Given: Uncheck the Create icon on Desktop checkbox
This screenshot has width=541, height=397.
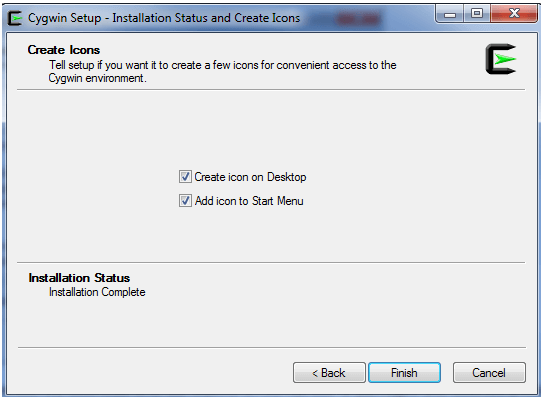Looking at the screenshot, I should point(185,177).
